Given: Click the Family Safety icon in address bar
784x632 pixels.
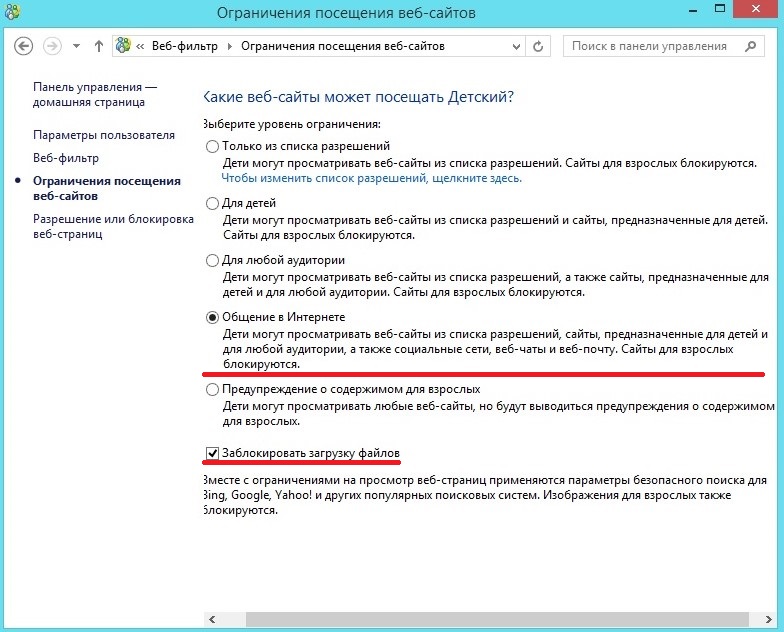Looking at the screenshot, I should (123, 46).
